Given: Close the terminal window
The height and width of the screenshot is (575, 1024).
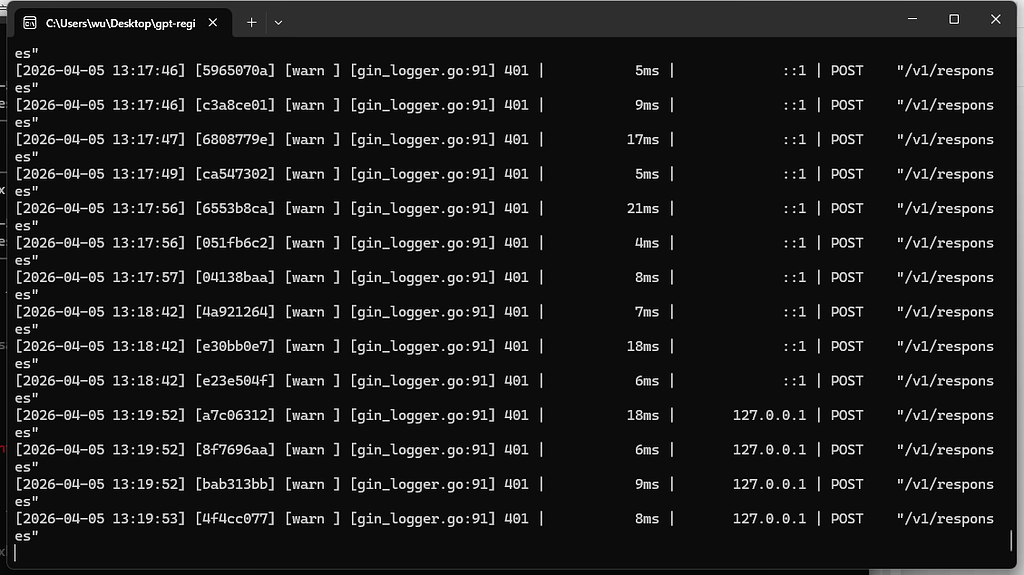Looking at the screenshot, I should click(995, 19).
